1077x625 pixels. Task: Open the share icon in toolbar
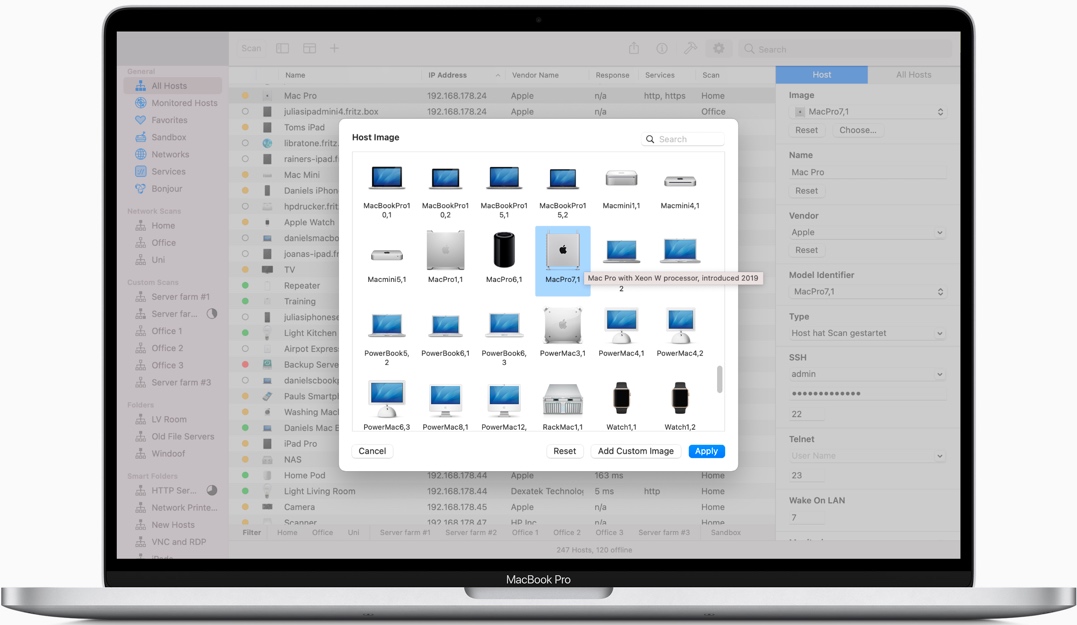tap(634, 48)
